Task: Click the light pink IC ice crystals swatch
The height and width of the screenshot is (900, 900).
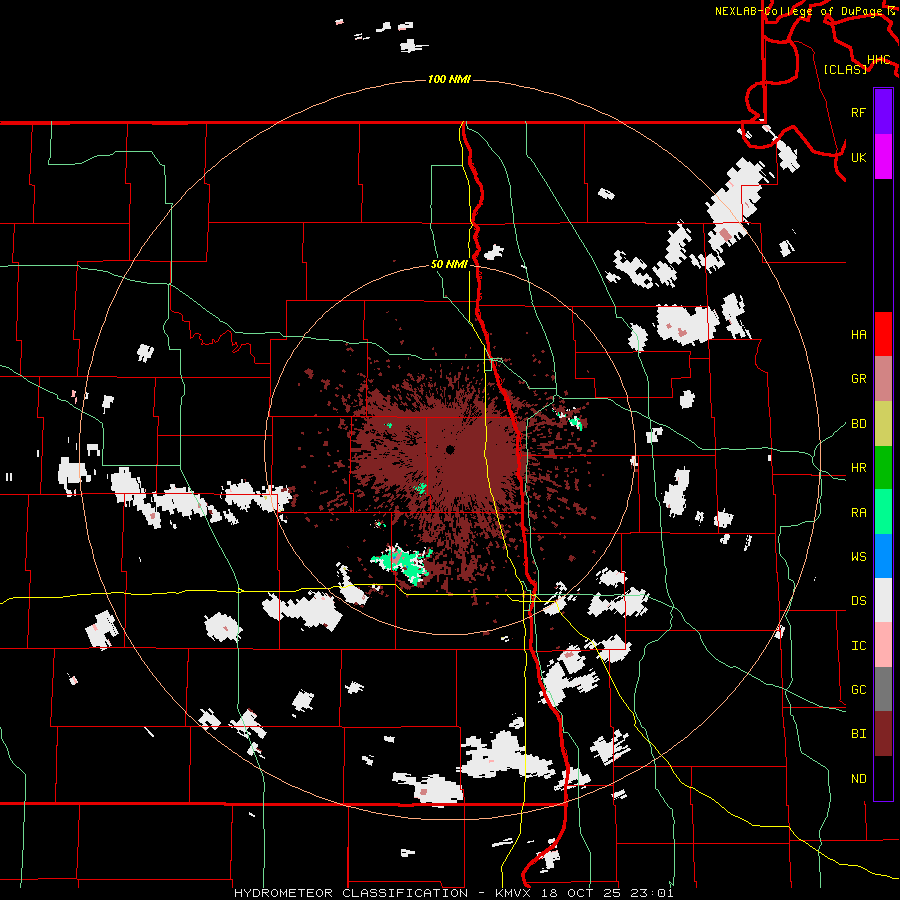Action: point(883,645)
